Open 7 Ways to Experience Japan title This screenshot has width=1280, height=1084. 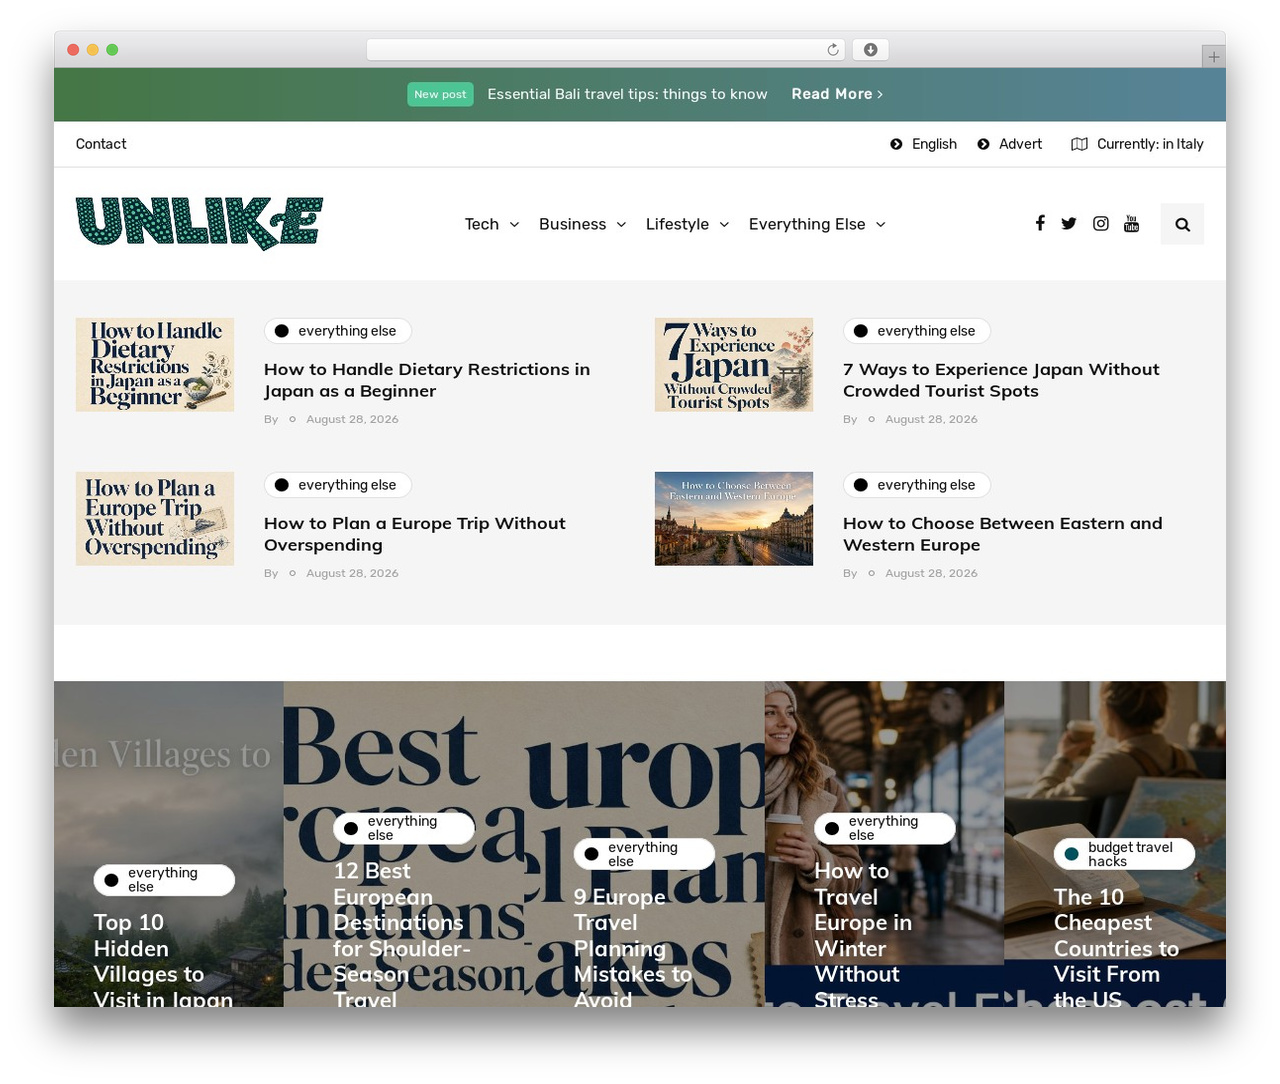pyautogui.click(x=1001, y=380)
